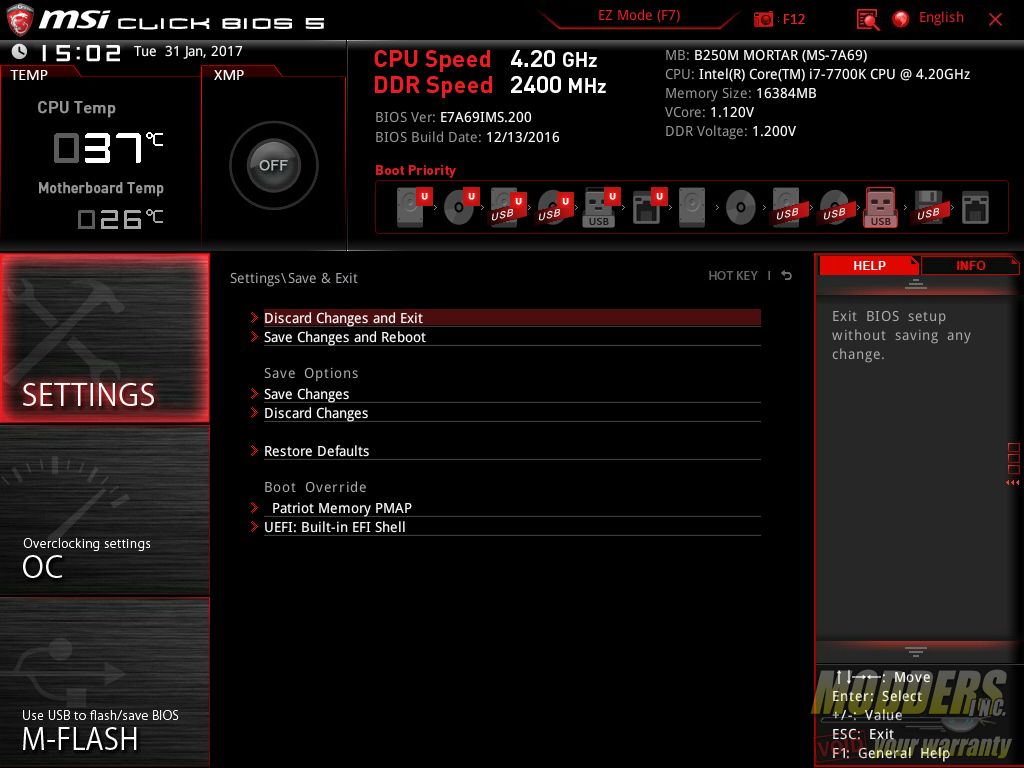Viewport: 1024px width, 768px height.
Task: Close the BIOS with the red X
Action: click(x=995, y=20)
